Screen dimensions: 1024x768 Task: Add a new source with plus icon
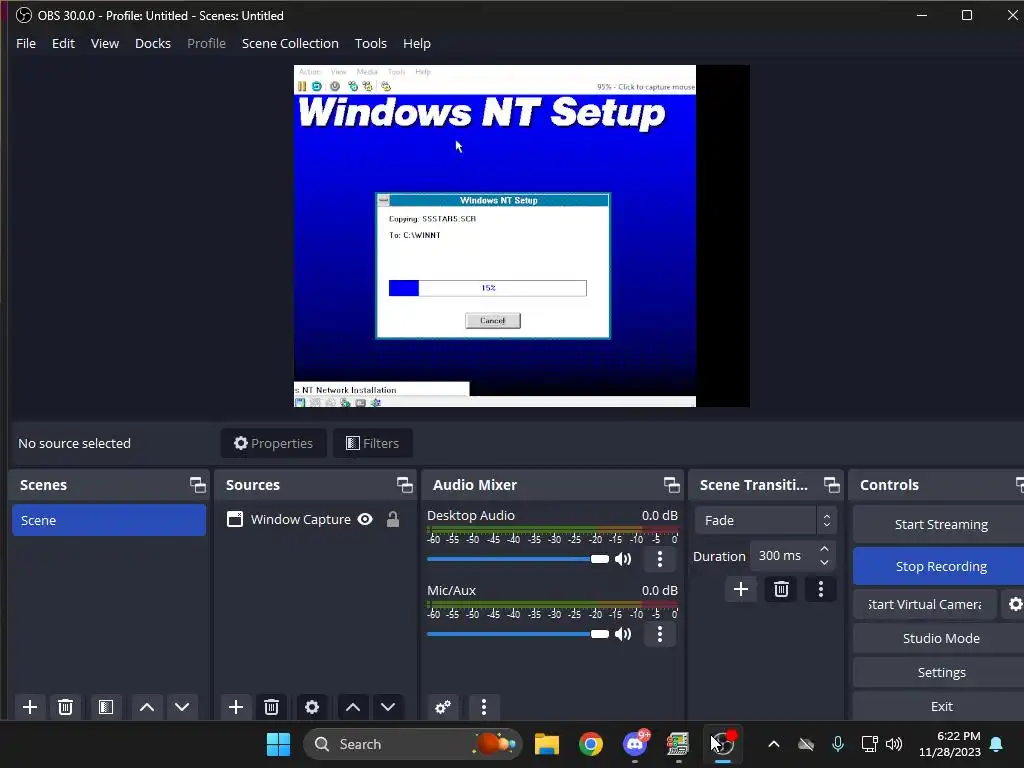pyautogui.click(x=236, y=707)
